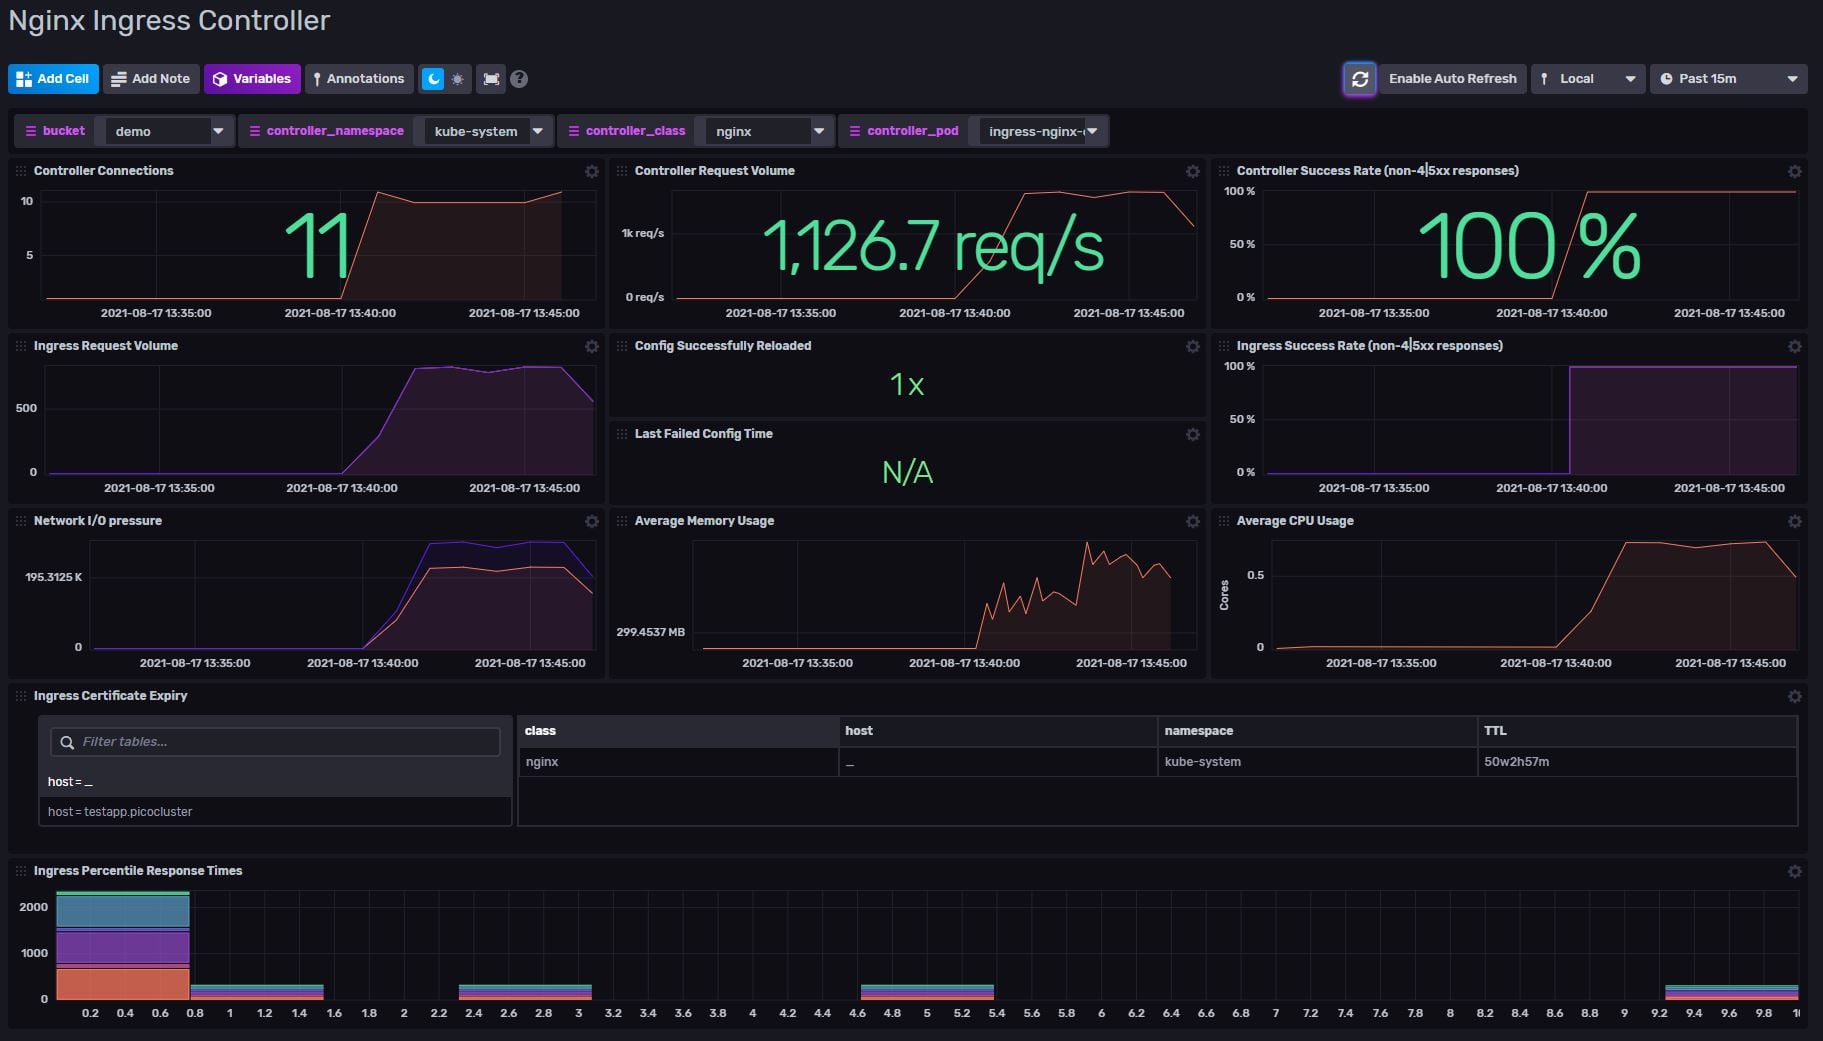Open help via the question mark icon
Image resolution: width=1823 pixels, height=1041 pixels.
(518, 78)
